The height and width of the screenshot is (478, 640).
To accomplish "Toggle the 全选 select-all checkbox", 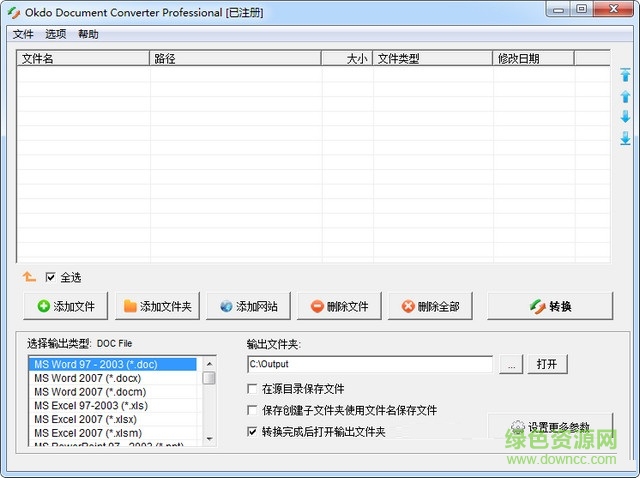I will click(50, 278).
